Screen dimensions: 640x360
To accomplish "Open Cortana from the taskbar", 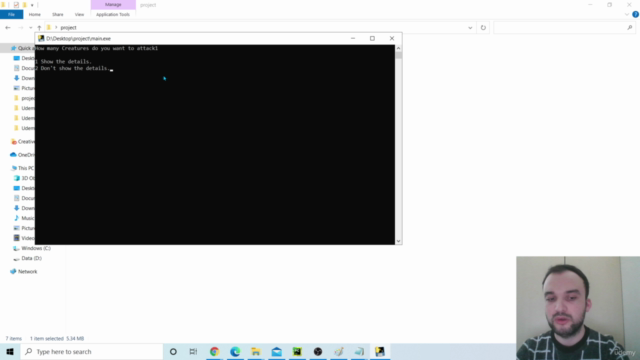I will pyautogui.click(x=173, y=351).
